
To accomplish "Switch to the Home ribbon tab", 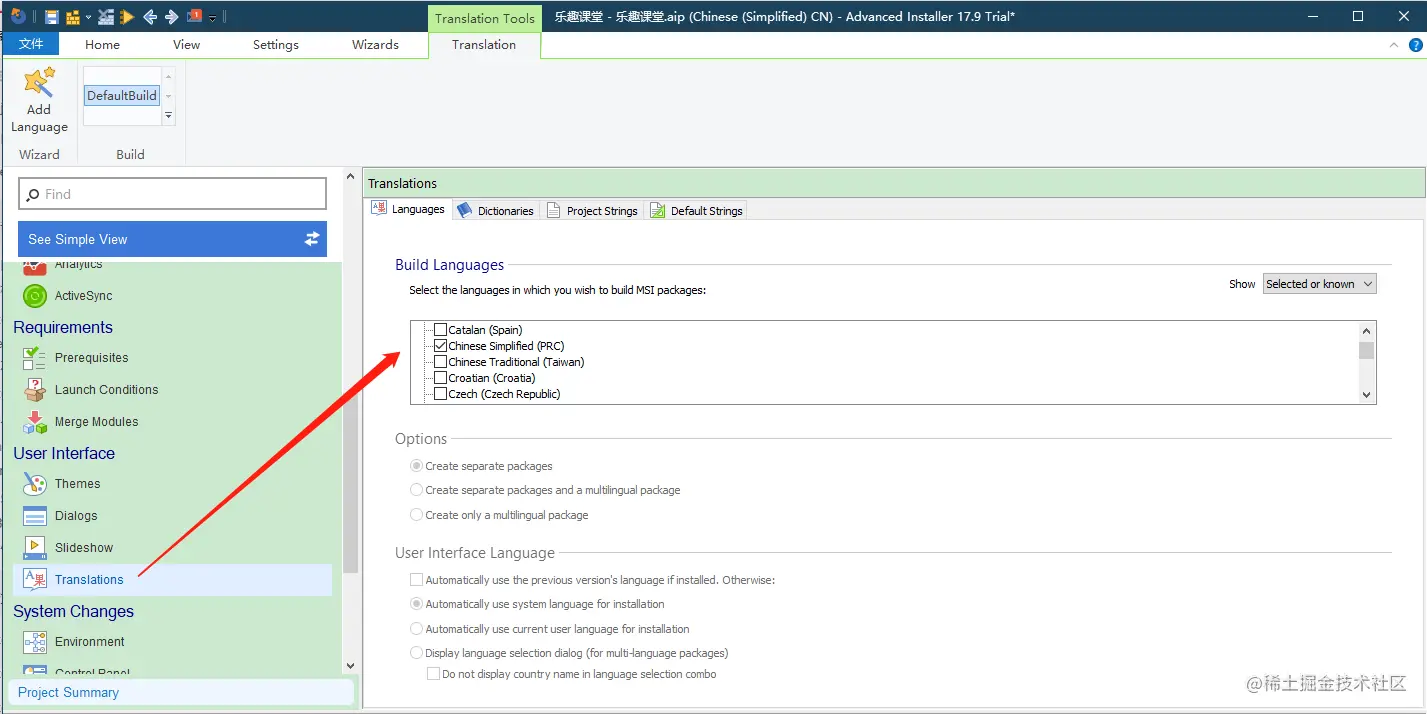I will pyautogui.click(x=102, y=45).
